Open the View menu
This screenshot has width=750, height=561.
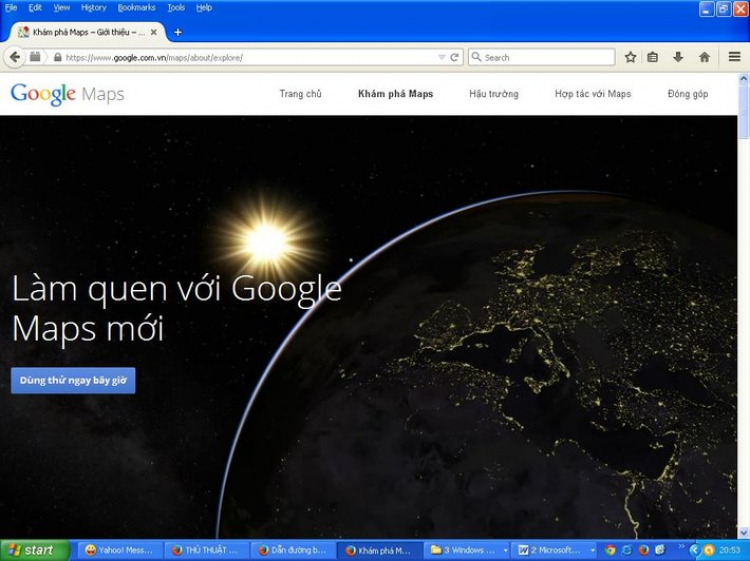pos(62,8)
